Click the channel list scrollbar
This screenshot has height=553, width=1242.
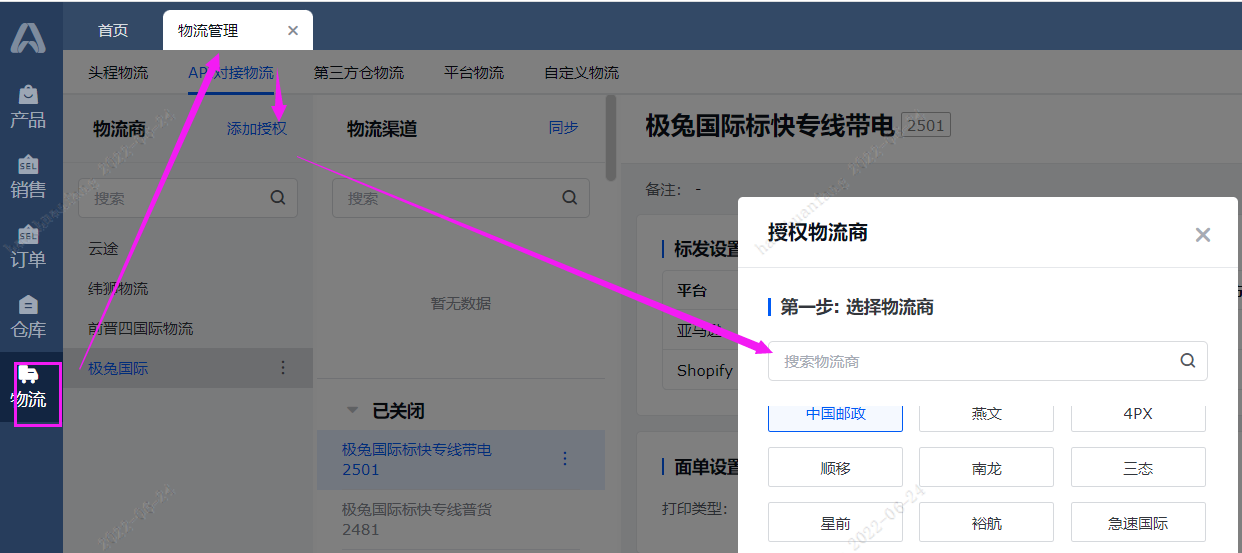coord(611,138)
